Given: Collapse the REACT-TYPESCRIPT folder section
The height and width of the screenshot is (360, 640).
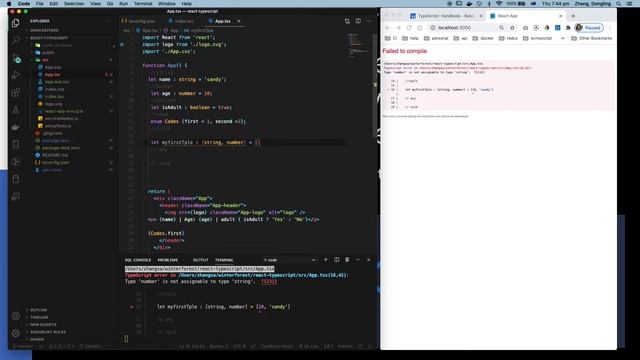Looking at the screenshot, I should pos(49,38).
